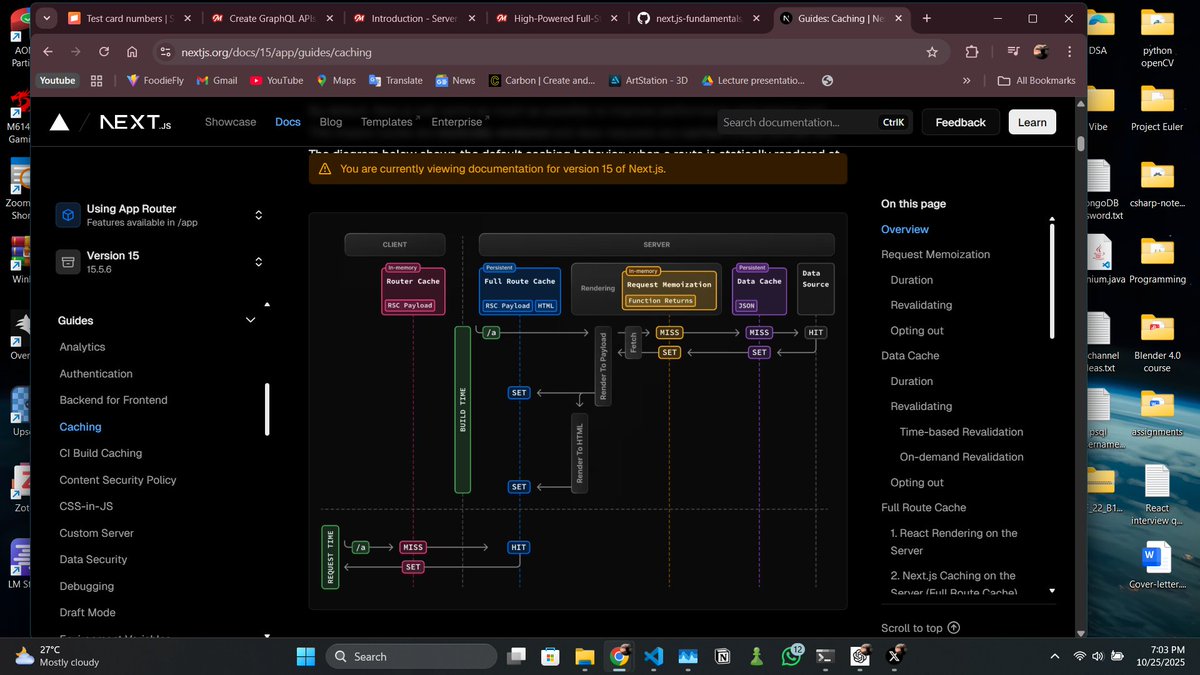Image resolution: width=1200 pixels, height=675 pixels.
Task: Jump to Time-based Revalidation section
Action: point(962,432)
